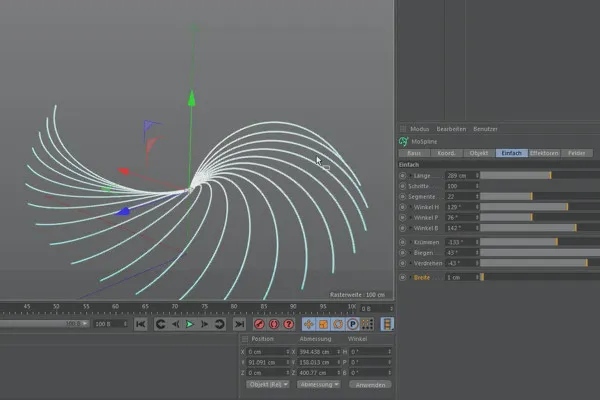Jump to the start of the animation
Image resolution: width=600 pixels, height=400 pixels.
click(x=140, y=324)
